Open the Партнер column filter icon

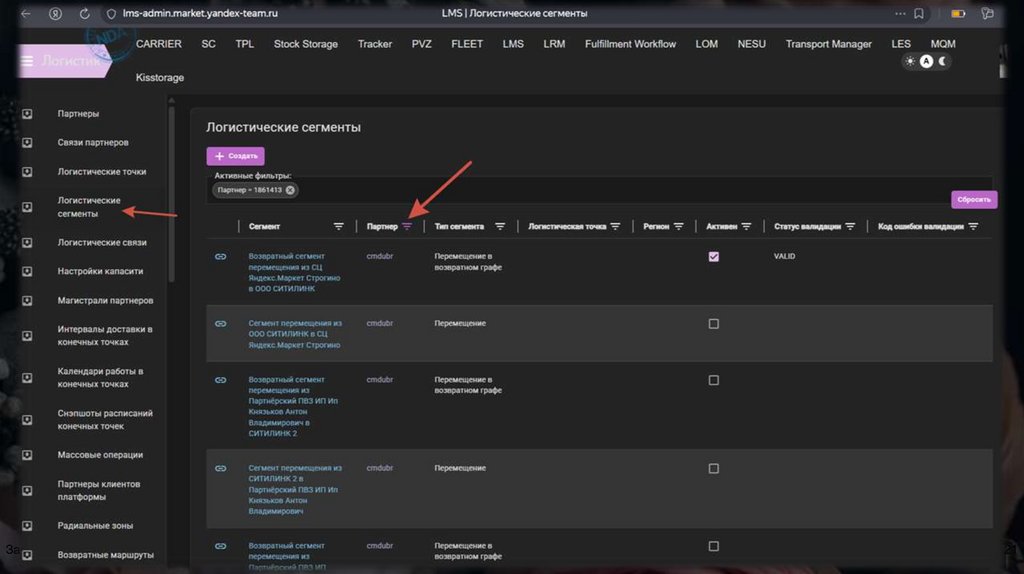click(x=406, y=227)
